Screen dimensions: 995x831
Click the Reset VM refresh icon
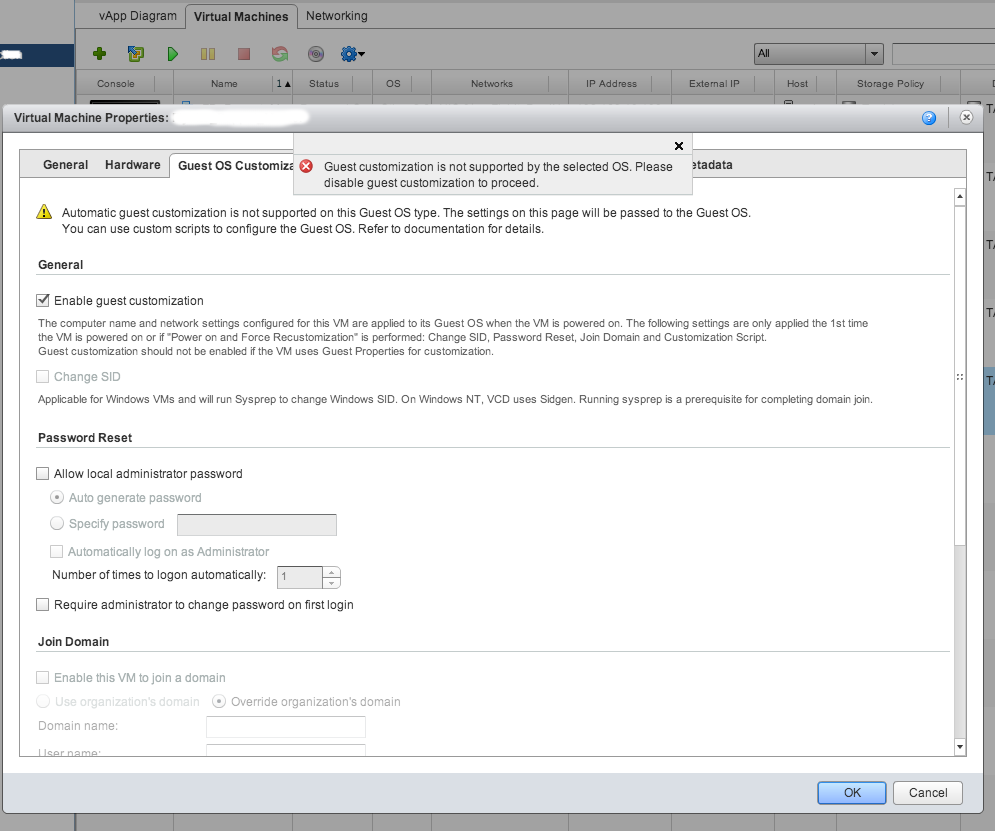point(280,54)
